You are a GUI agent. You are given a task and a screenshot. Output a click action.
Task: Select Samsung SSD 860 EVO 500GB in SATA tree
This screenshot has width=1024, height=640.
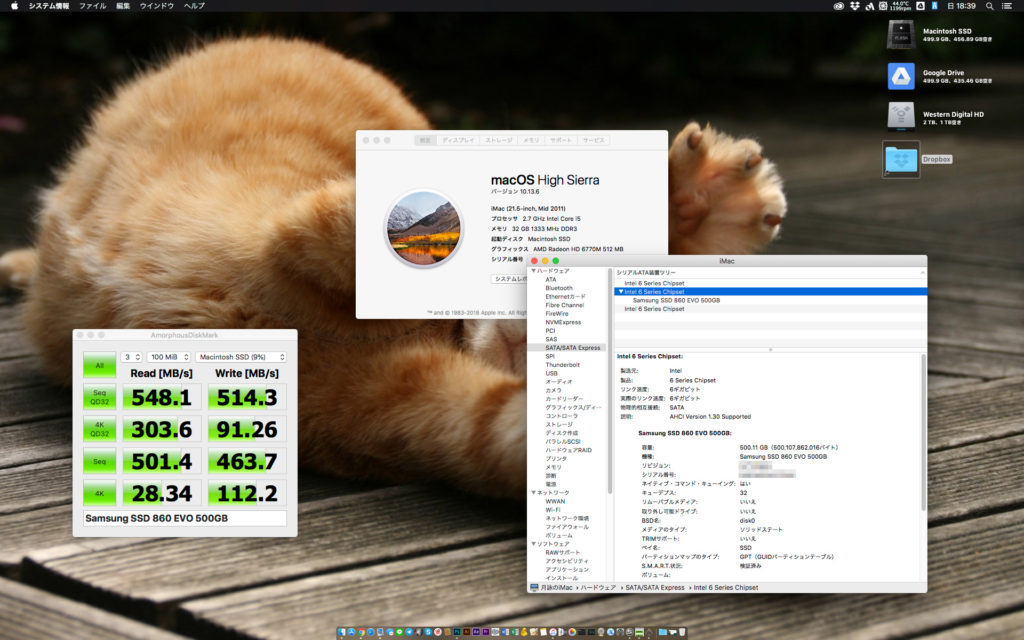point(676,300)
